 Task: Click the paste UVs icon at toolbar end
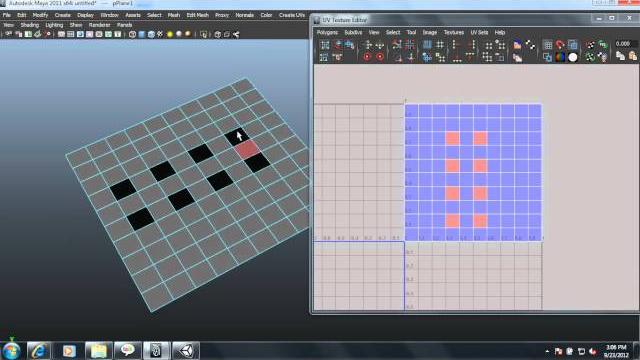[632, 56]
